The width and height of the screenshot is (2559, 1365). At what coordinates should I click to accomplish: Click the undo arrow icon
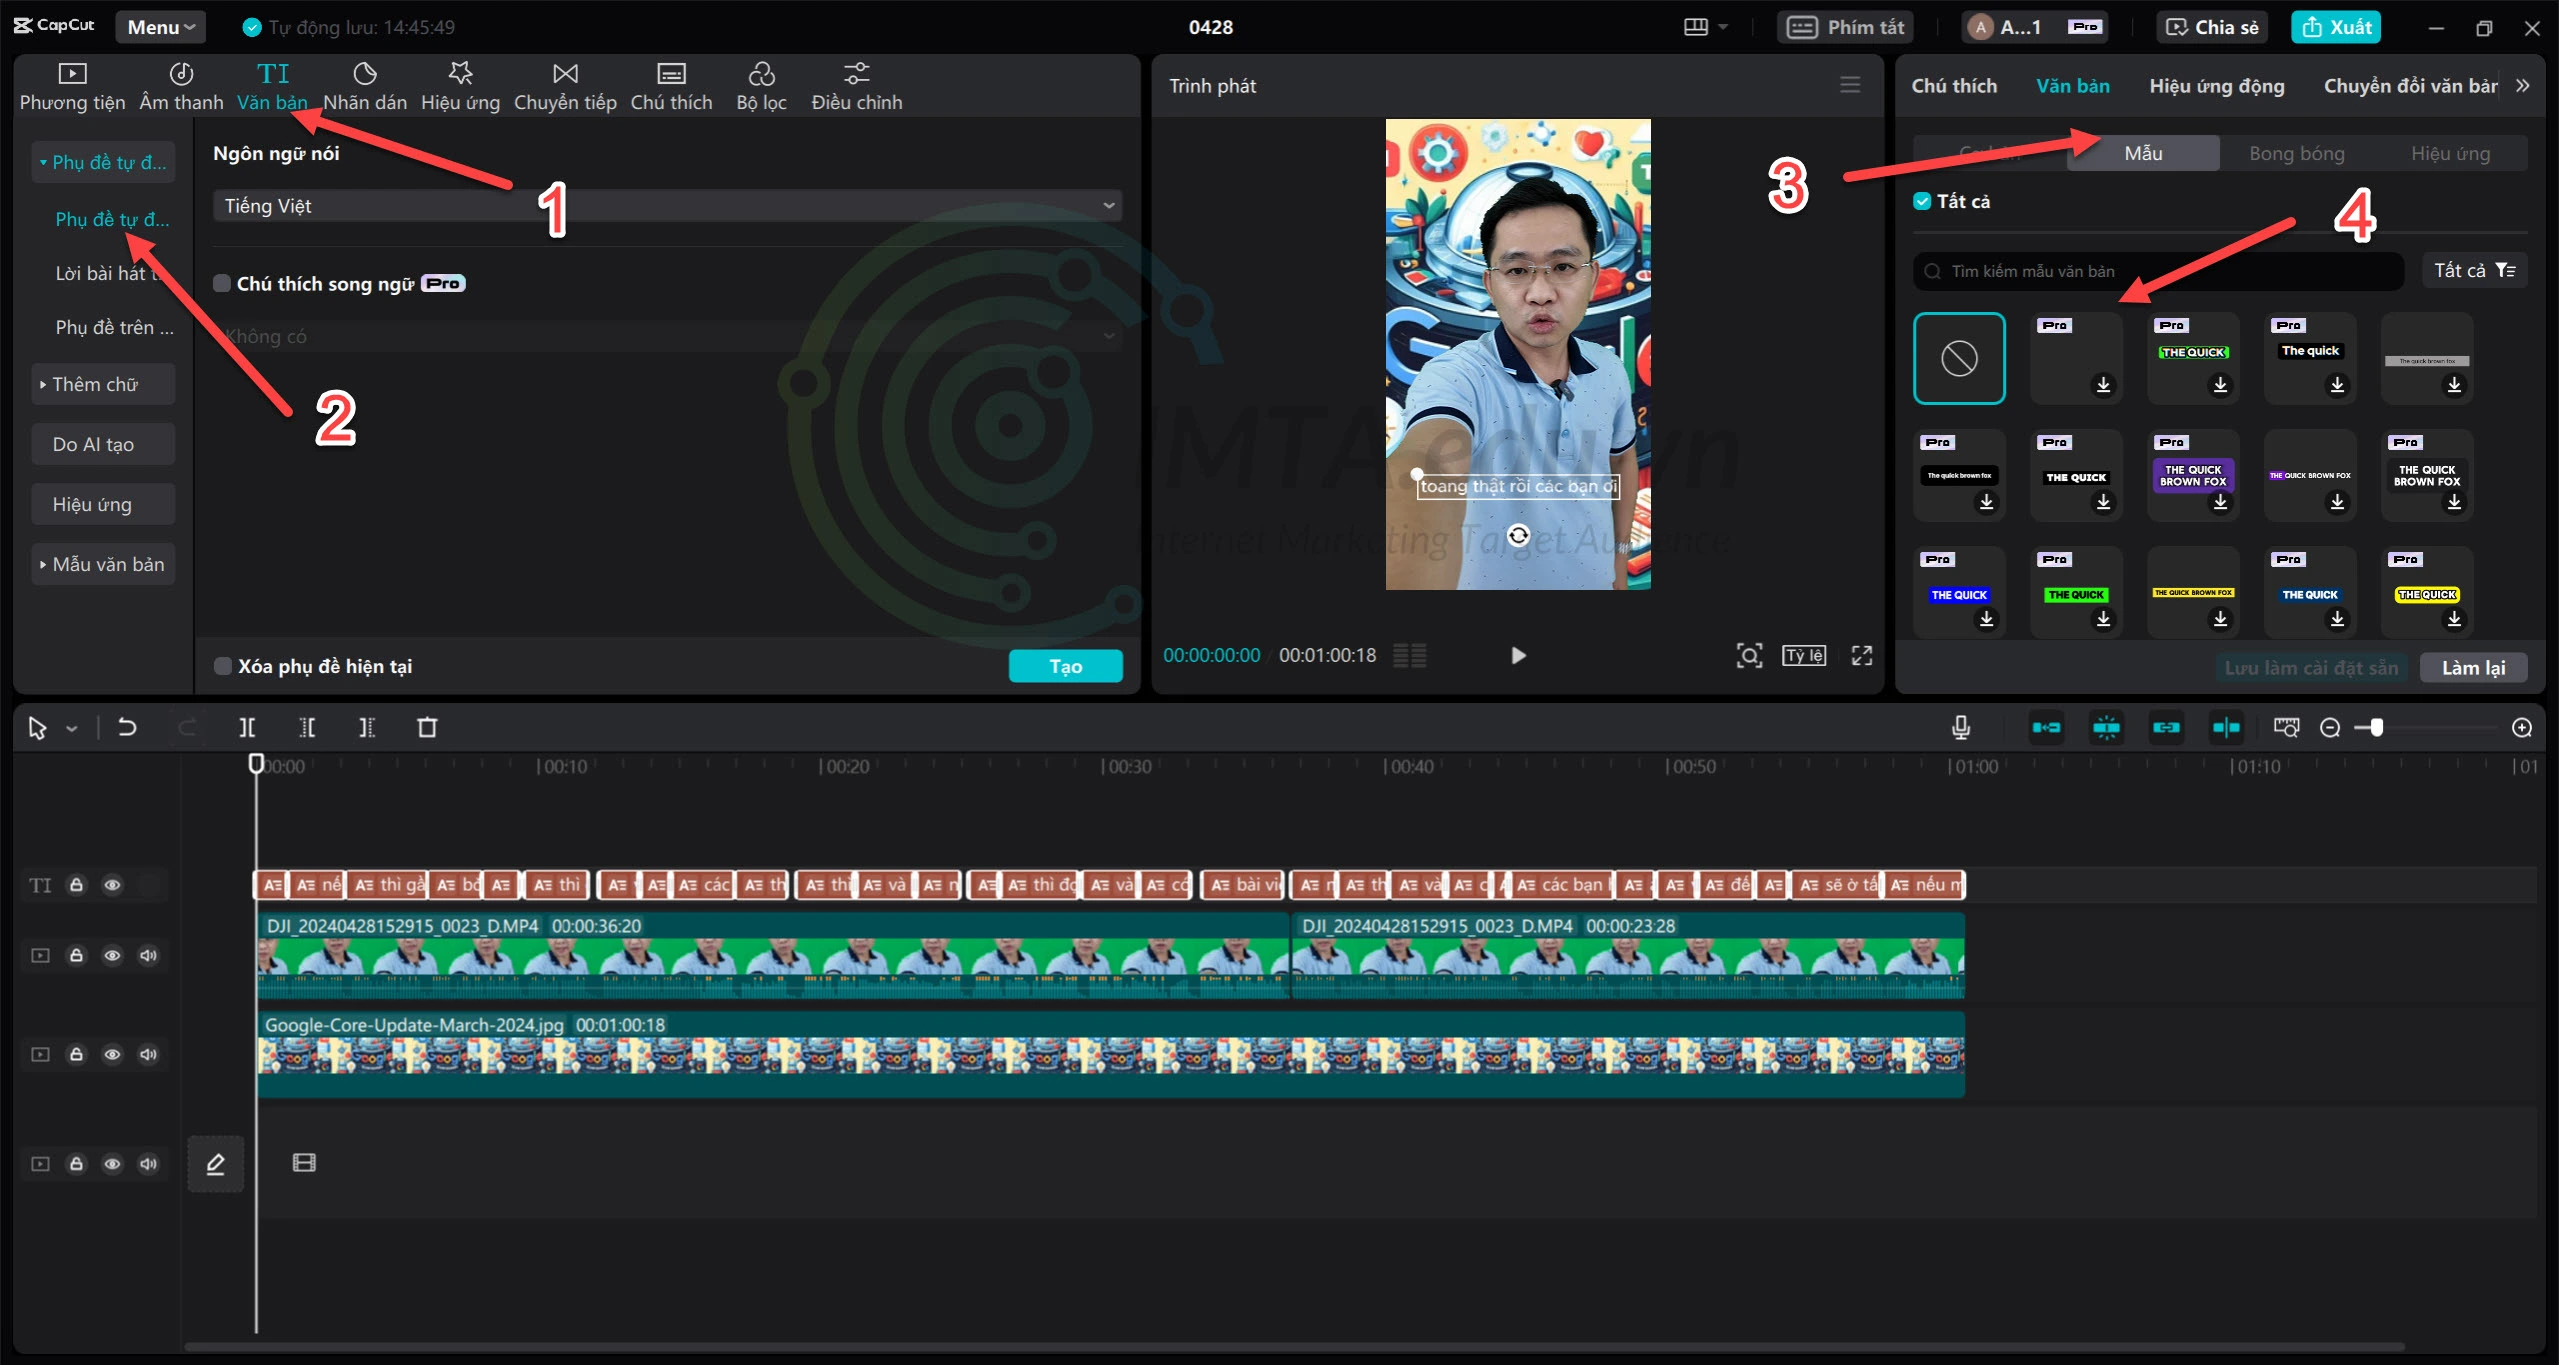click(127, 727)
